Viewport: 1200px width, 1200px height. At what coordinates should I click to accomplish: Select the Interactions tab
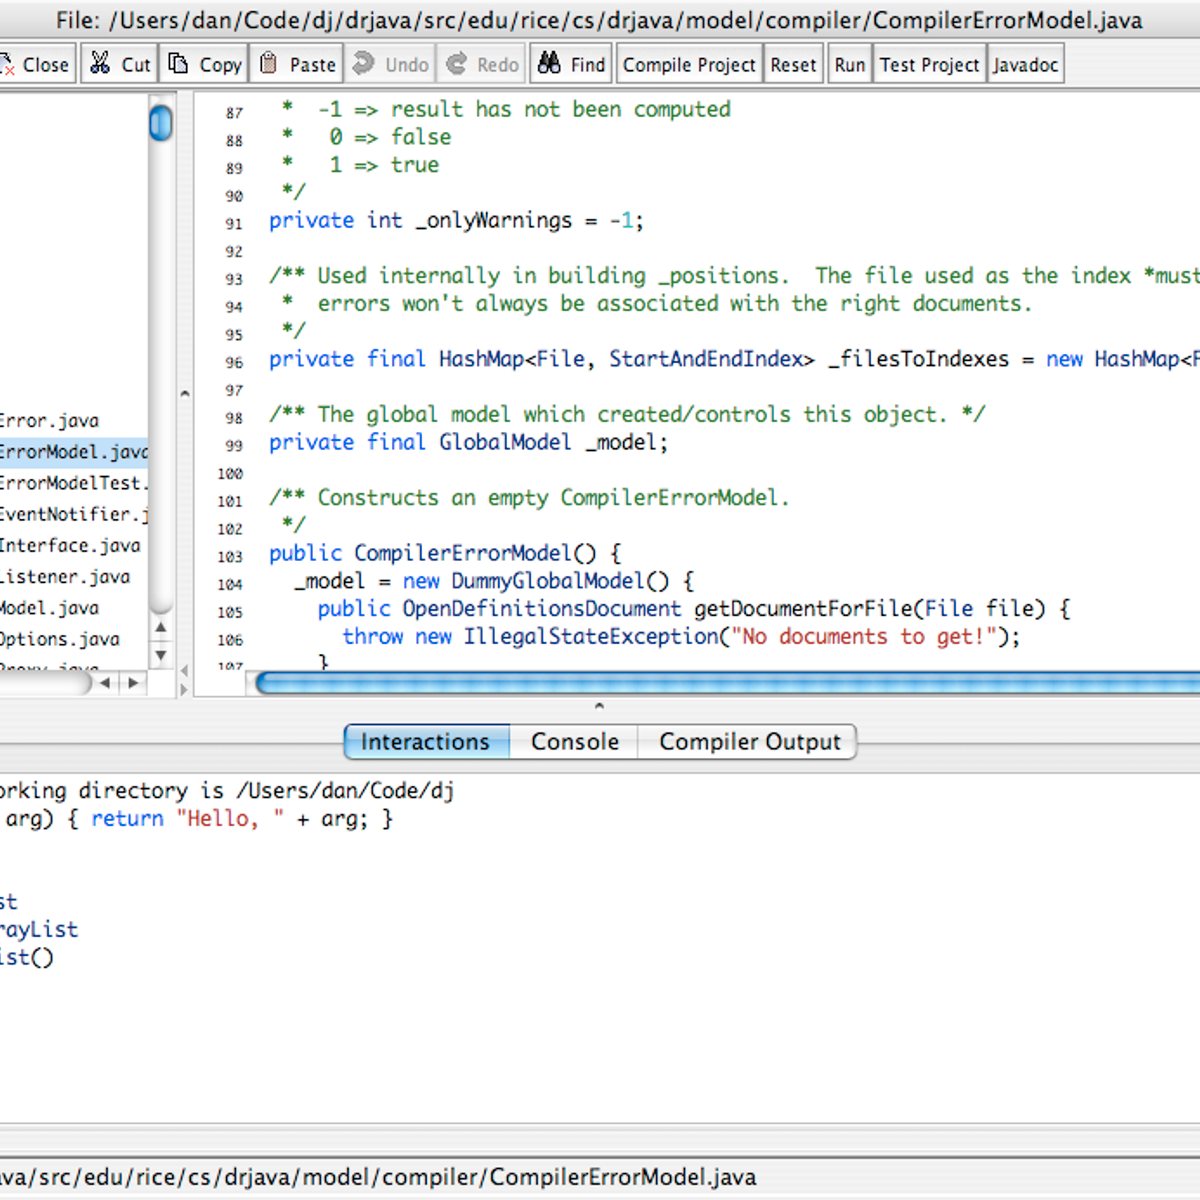coord(426,741)
